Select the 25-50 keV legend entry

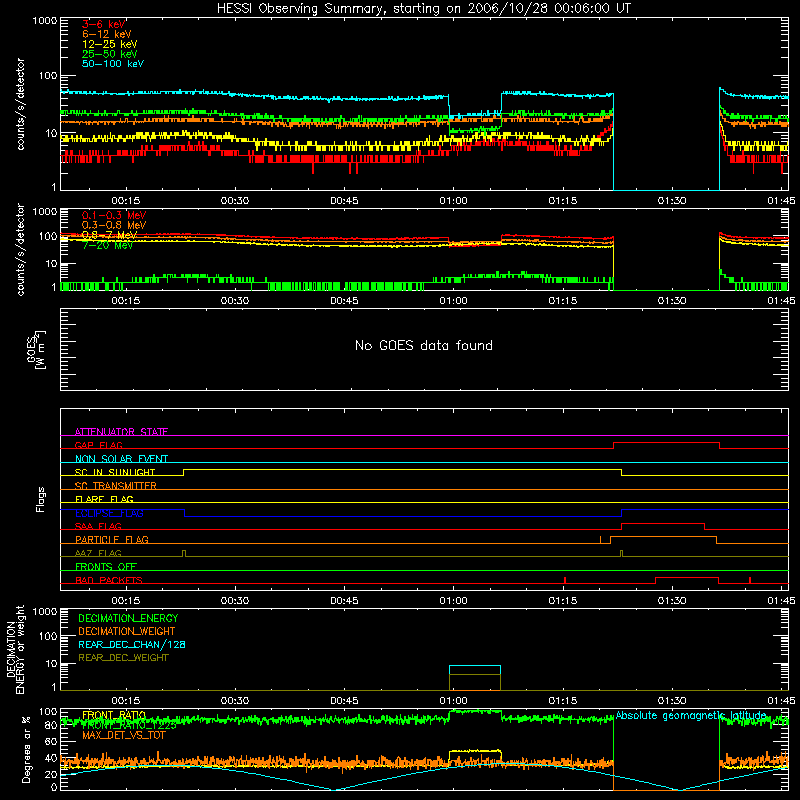[110, 54]
